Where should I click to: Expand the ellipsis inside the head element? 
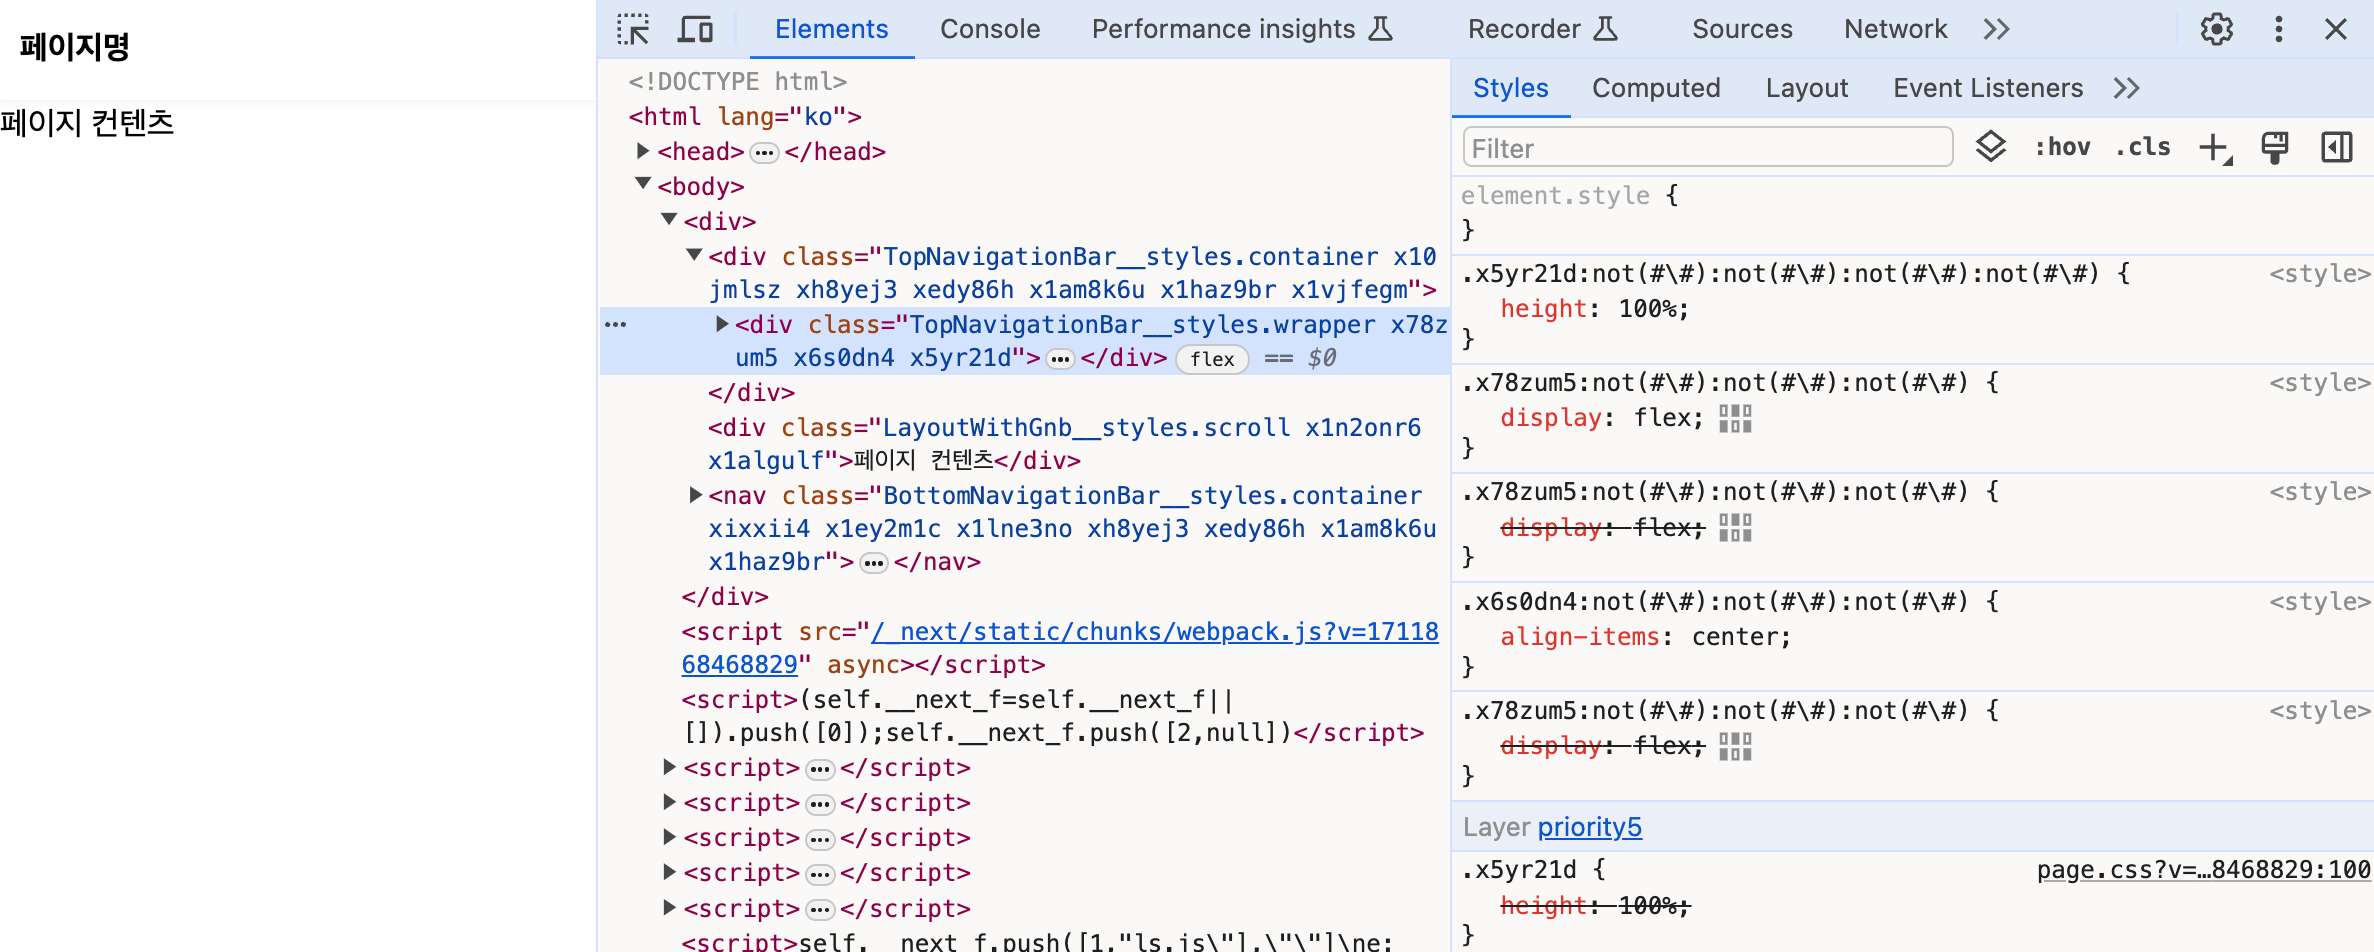[764, 153]
